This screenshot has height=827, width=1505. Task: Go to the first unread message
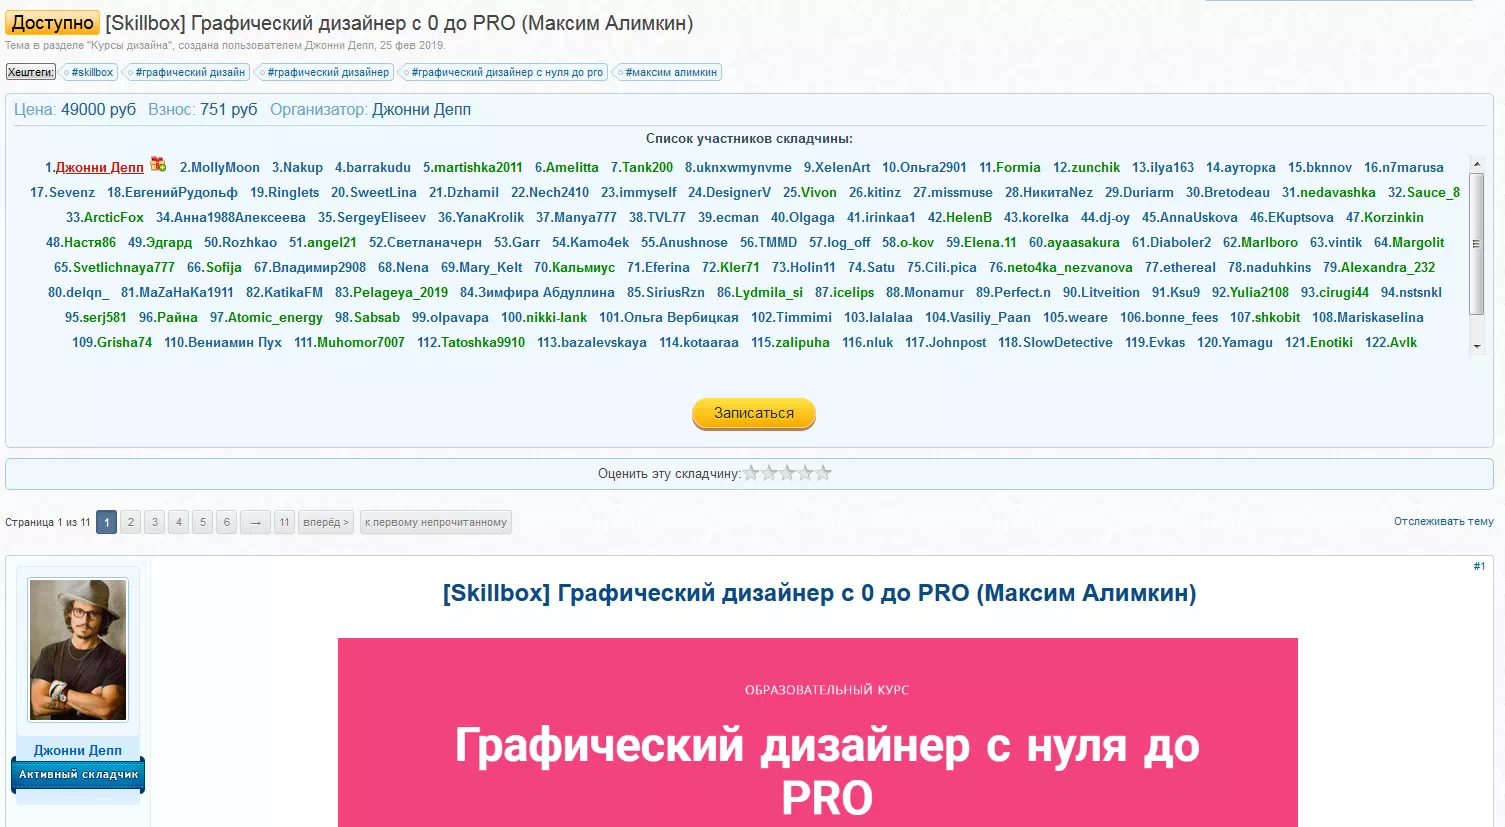(x=436, y=522)
